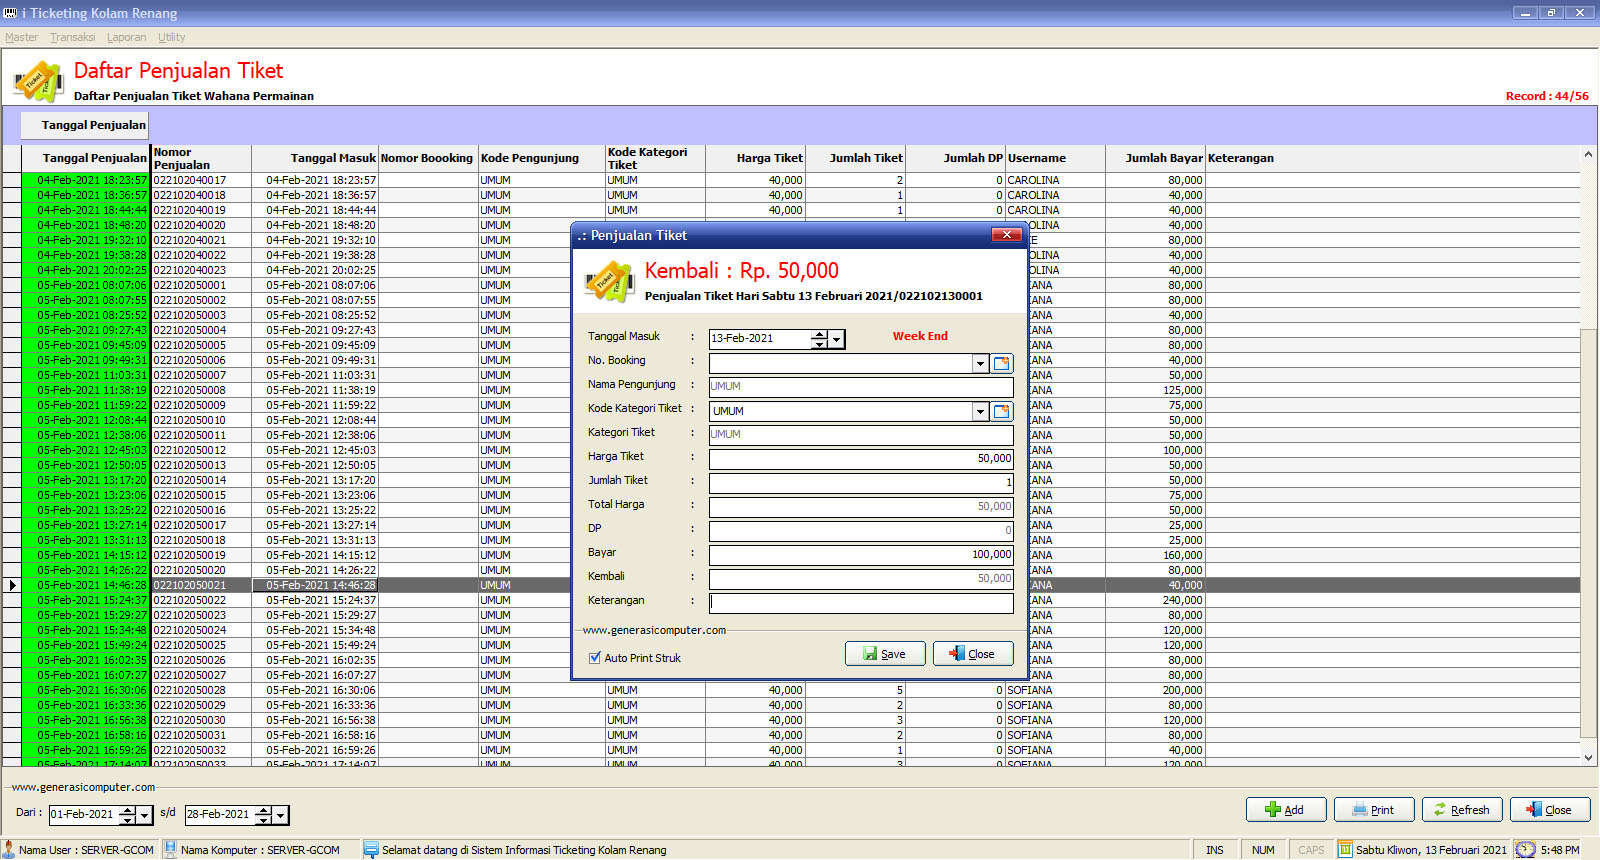Click the Refresh button

coord(1462,810)
